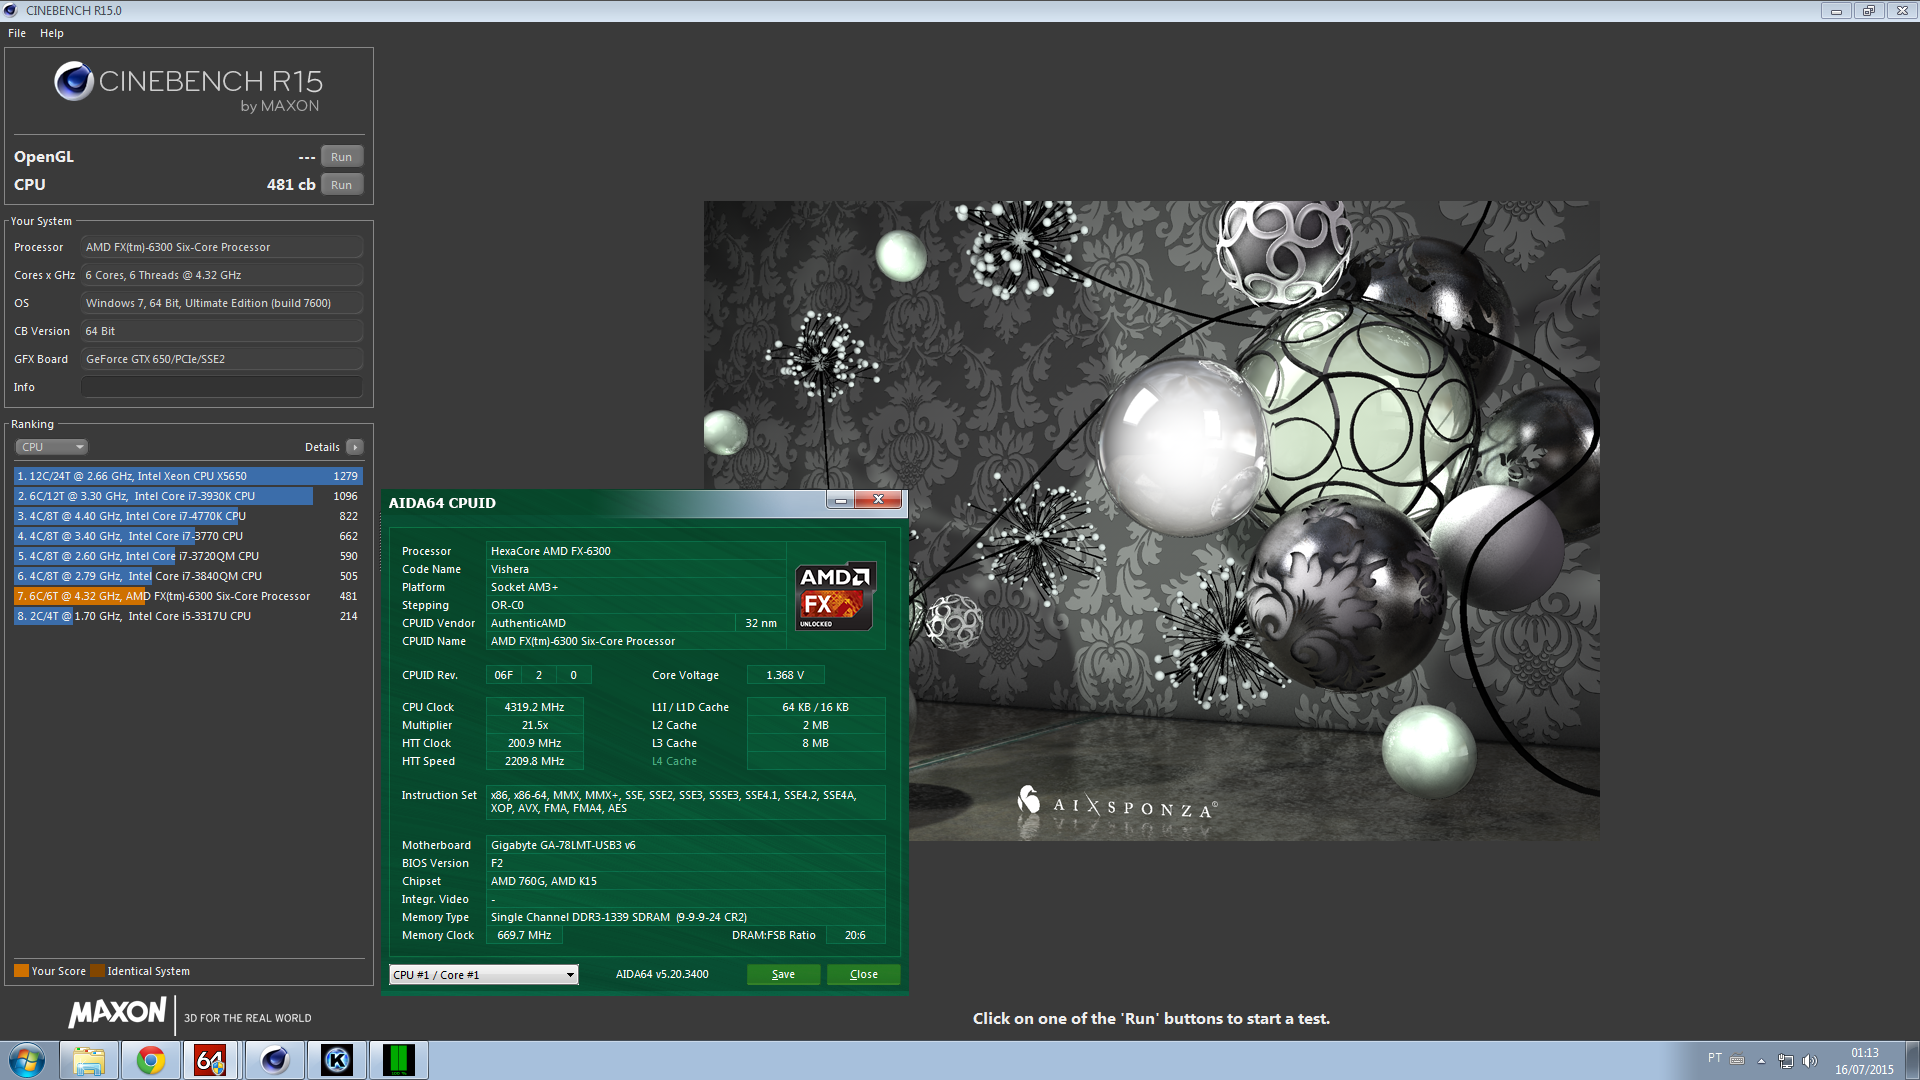The height and width of the screenshot is (1080, 1920).
Task: Open the Help menu
Action: (x=52, y=33)
